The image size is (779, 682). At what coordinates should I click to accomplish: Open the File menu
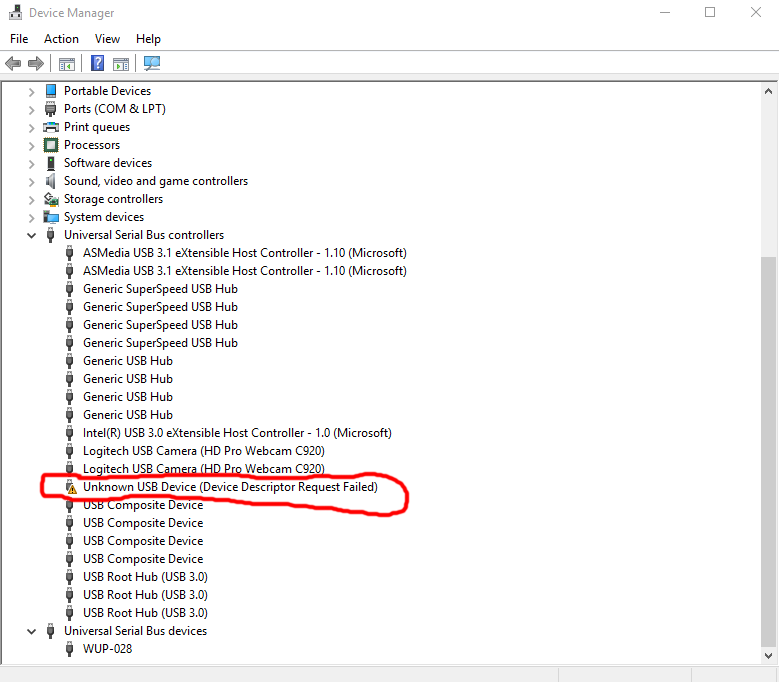19,39
